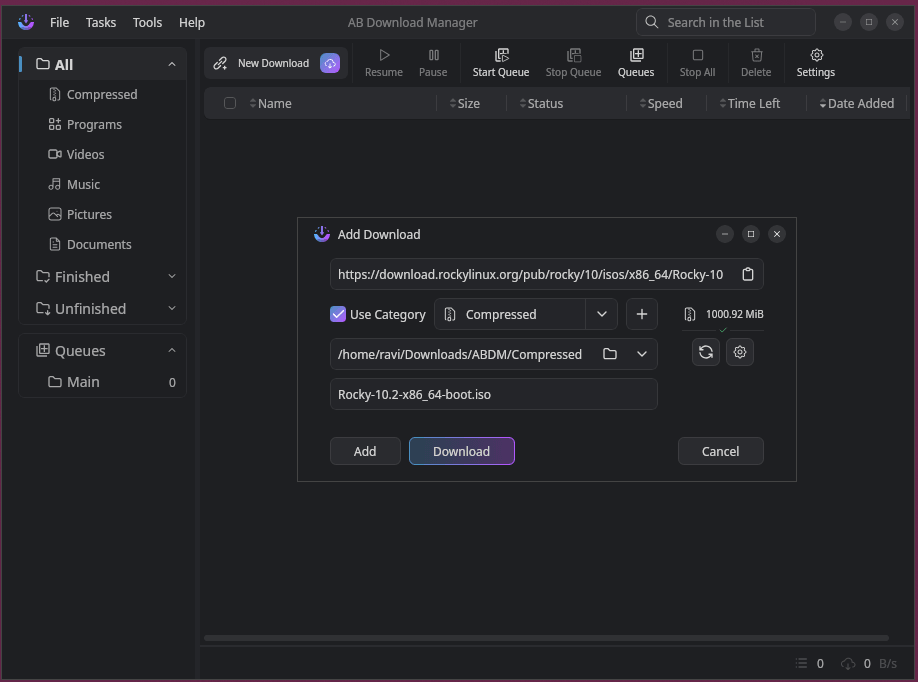Click the purple cloud download icon
The height and width of the screenshot is (682, 918).
pos(330,63)
